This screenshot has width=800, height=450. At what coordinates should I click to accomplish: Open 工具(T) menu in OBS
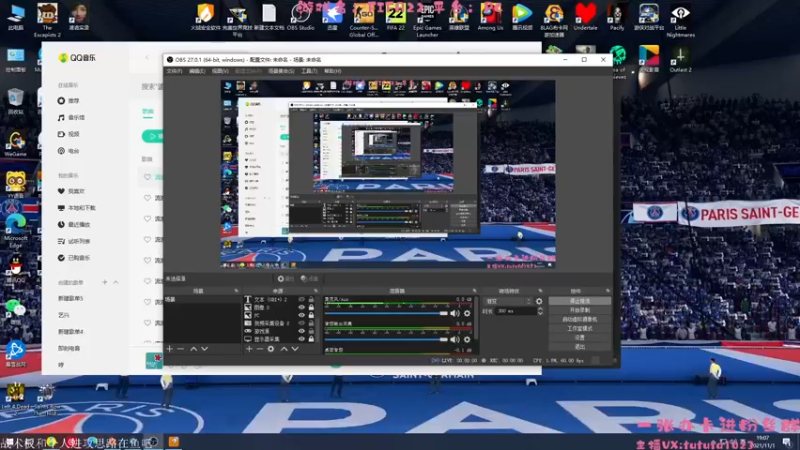(x=309, y=71)
